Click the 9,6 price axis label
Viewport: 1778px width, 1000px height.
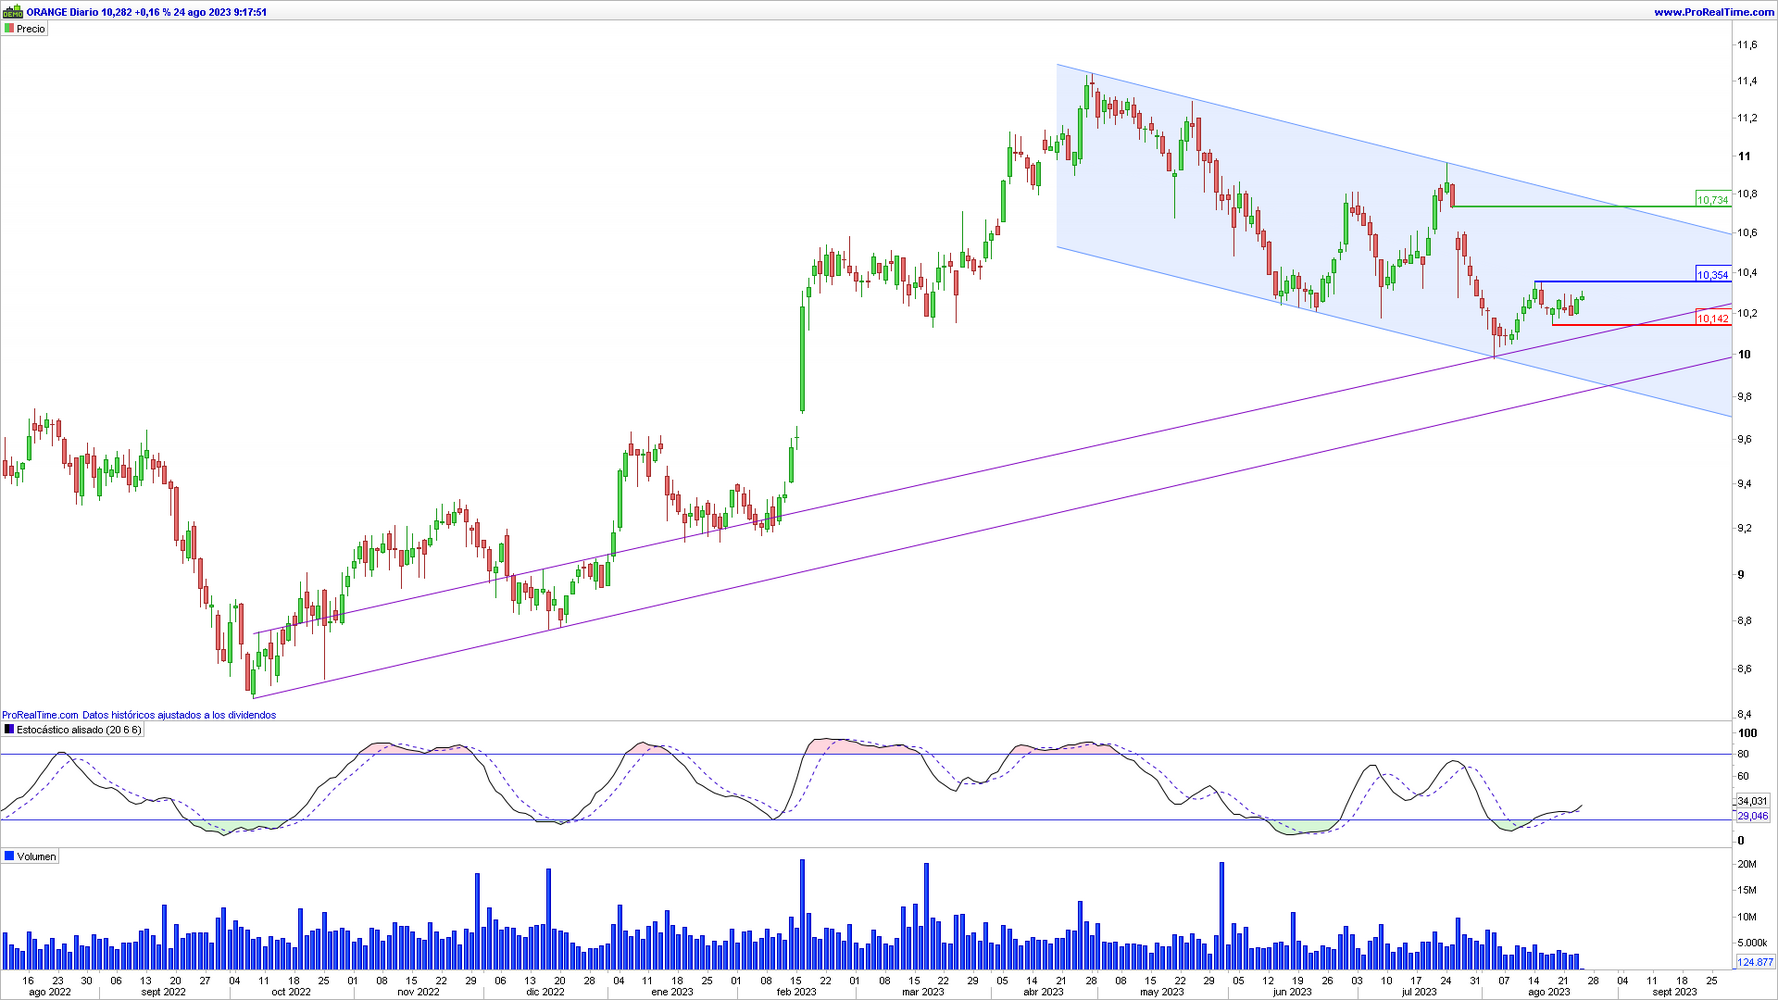coord(1744,439)
